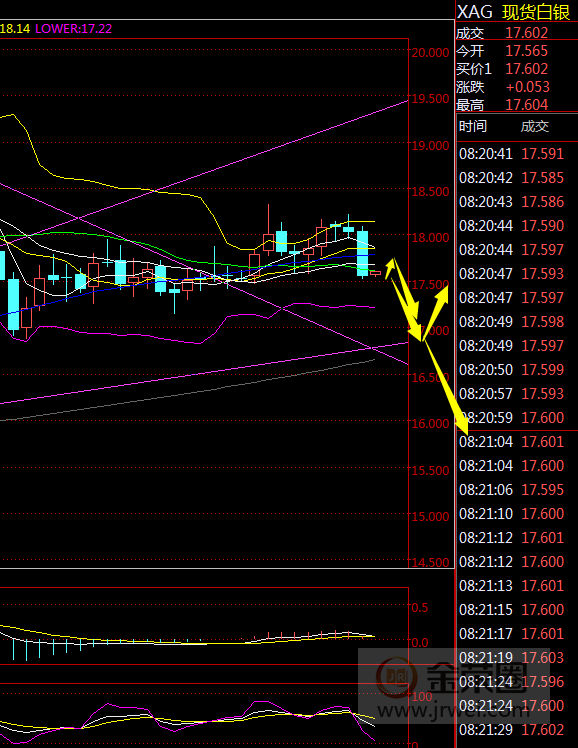Click the 19.000 price axis label
Viewport: 578px width, 748px height.
point(430,145)
